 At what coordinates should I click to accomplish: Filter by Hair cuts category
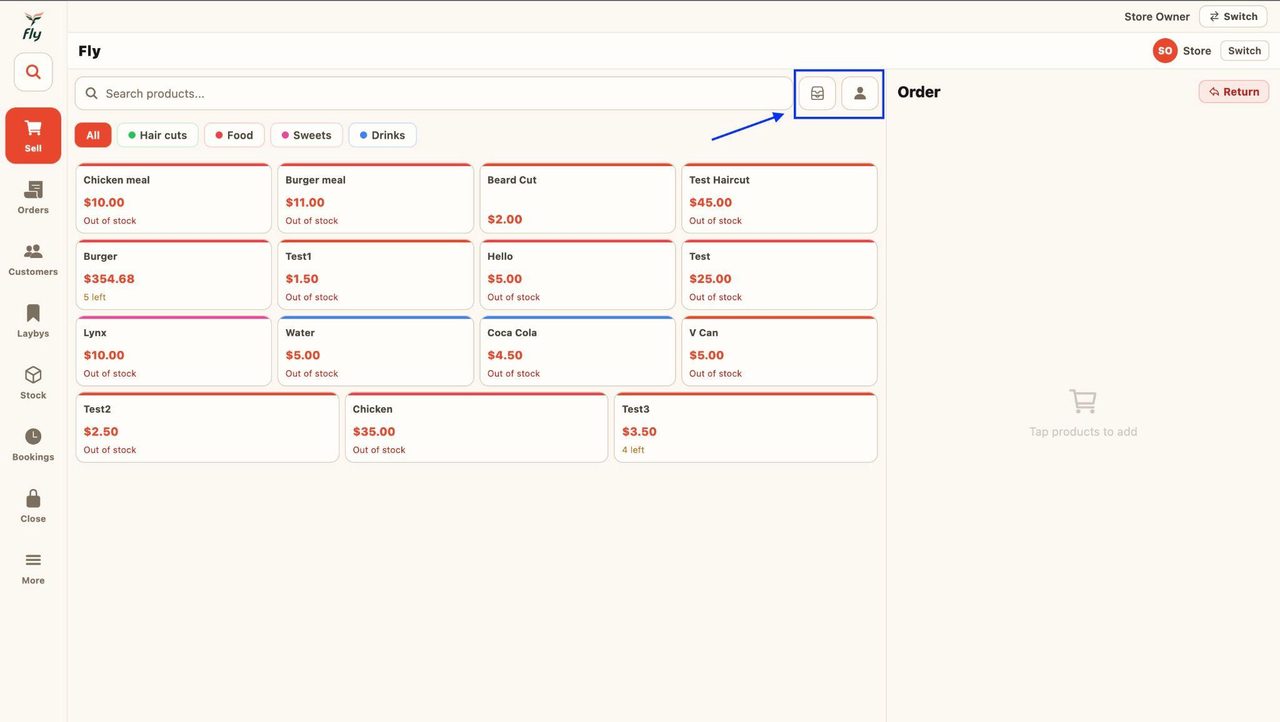coord(158,135)
